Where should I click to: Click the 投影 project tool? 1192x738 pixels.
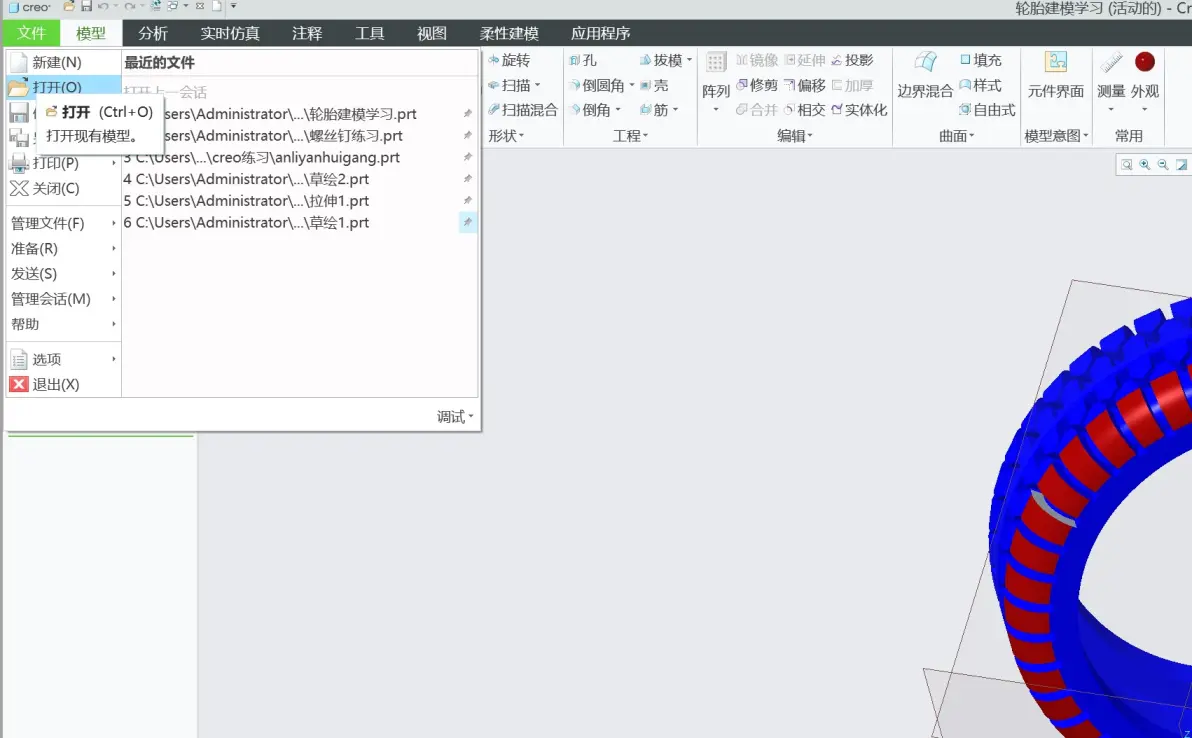(852, 60)
